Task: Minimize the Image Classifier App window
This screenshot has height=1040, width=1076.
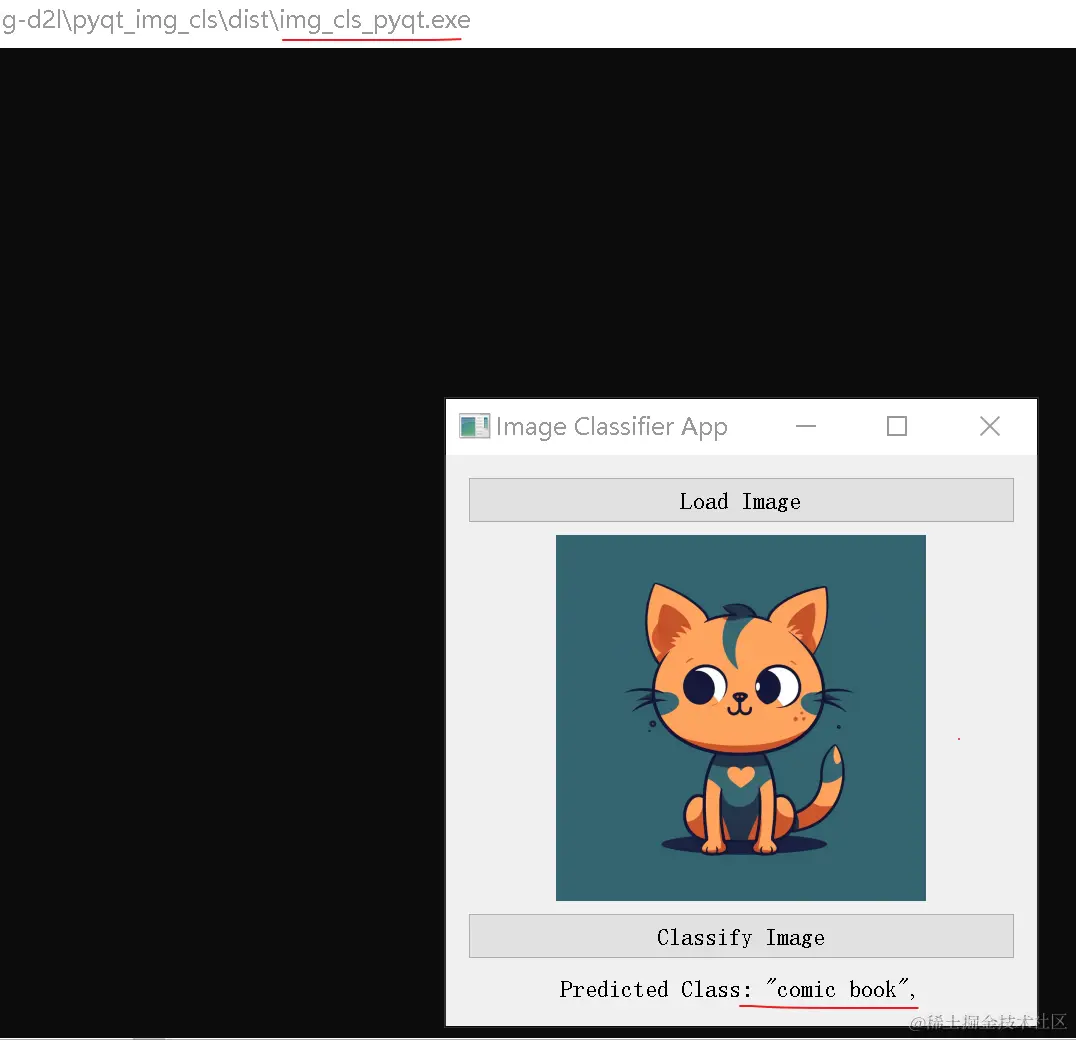Action: 806,426
